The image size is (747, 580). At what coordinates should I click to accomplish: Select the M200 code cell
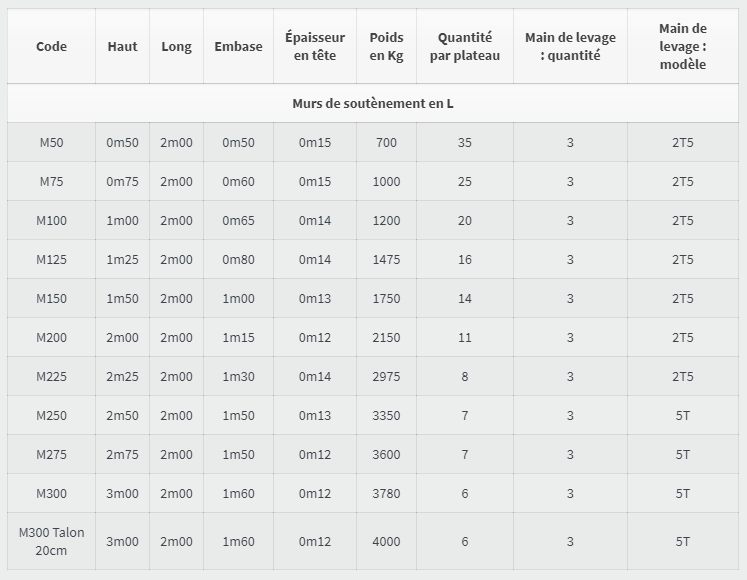[51, 338]
